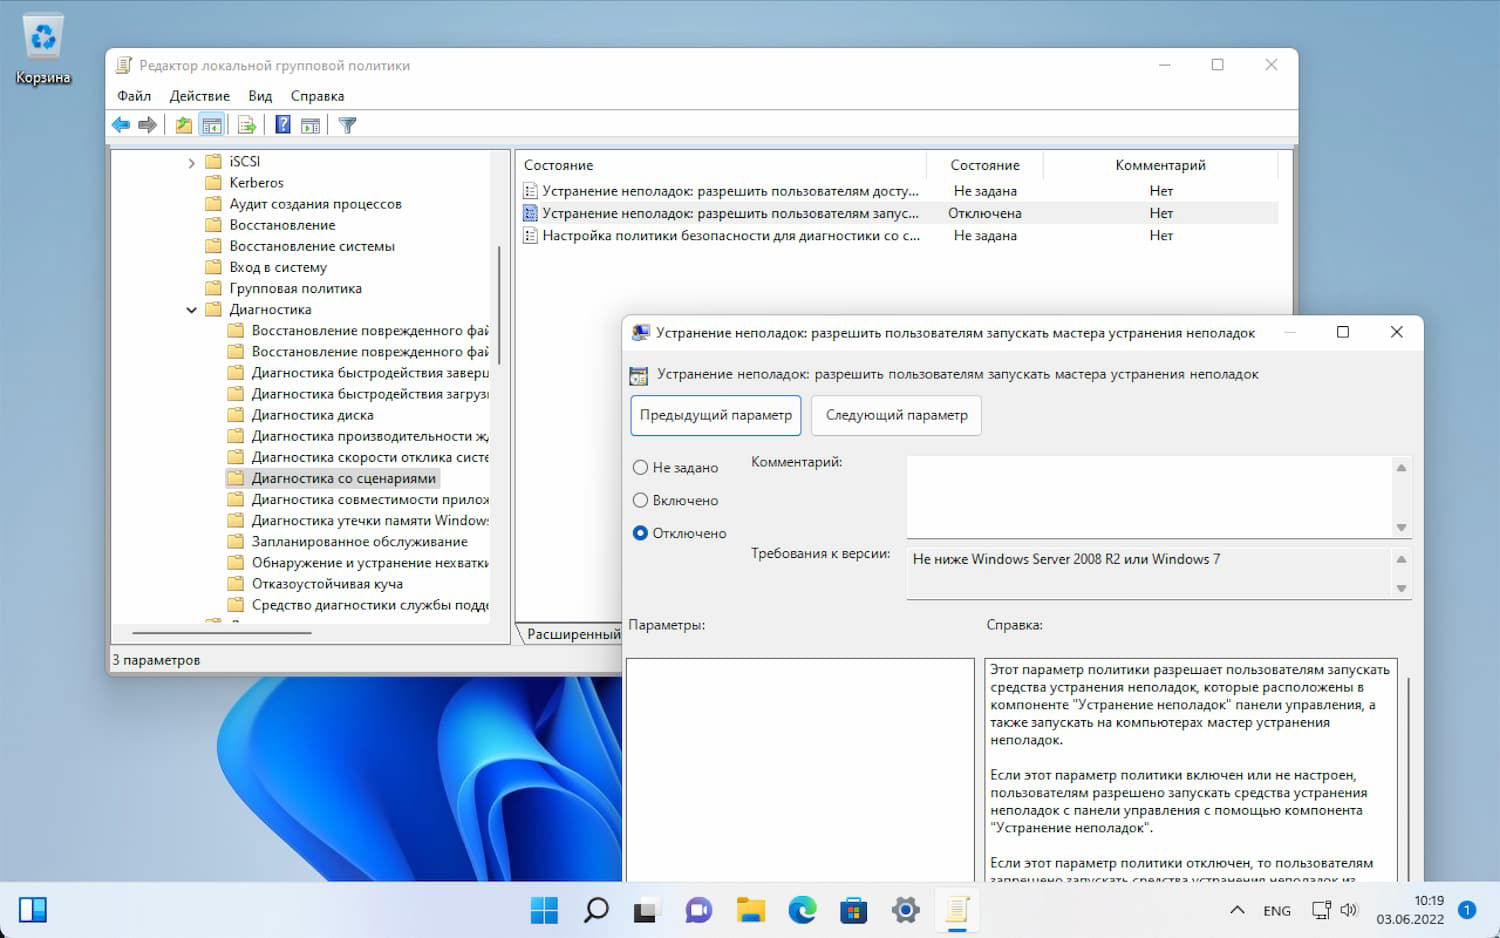Select the 'Отключено' radio button
This screenshot has height=938, width=1500.
[641, 533]
